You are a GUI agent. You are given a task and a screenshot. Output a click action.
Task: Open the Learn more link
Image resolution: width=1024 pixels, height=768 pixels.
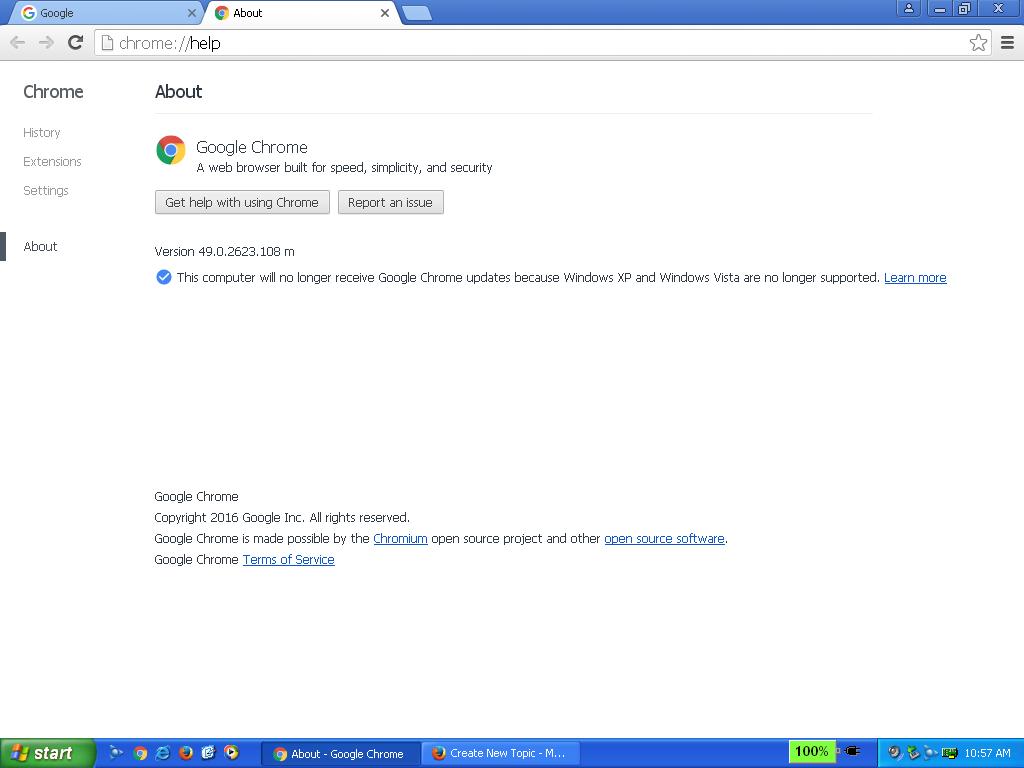pyautogui.click(x=915, y=278)
